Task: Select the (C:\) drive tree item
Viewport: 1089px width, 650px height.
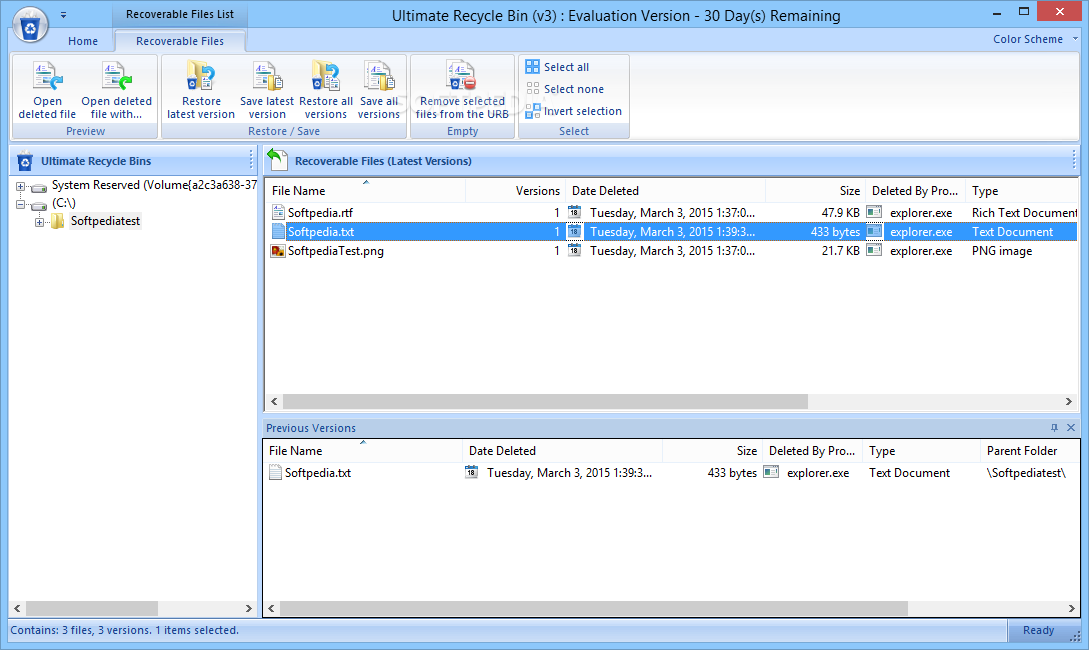Action: (x=64, y=203)
